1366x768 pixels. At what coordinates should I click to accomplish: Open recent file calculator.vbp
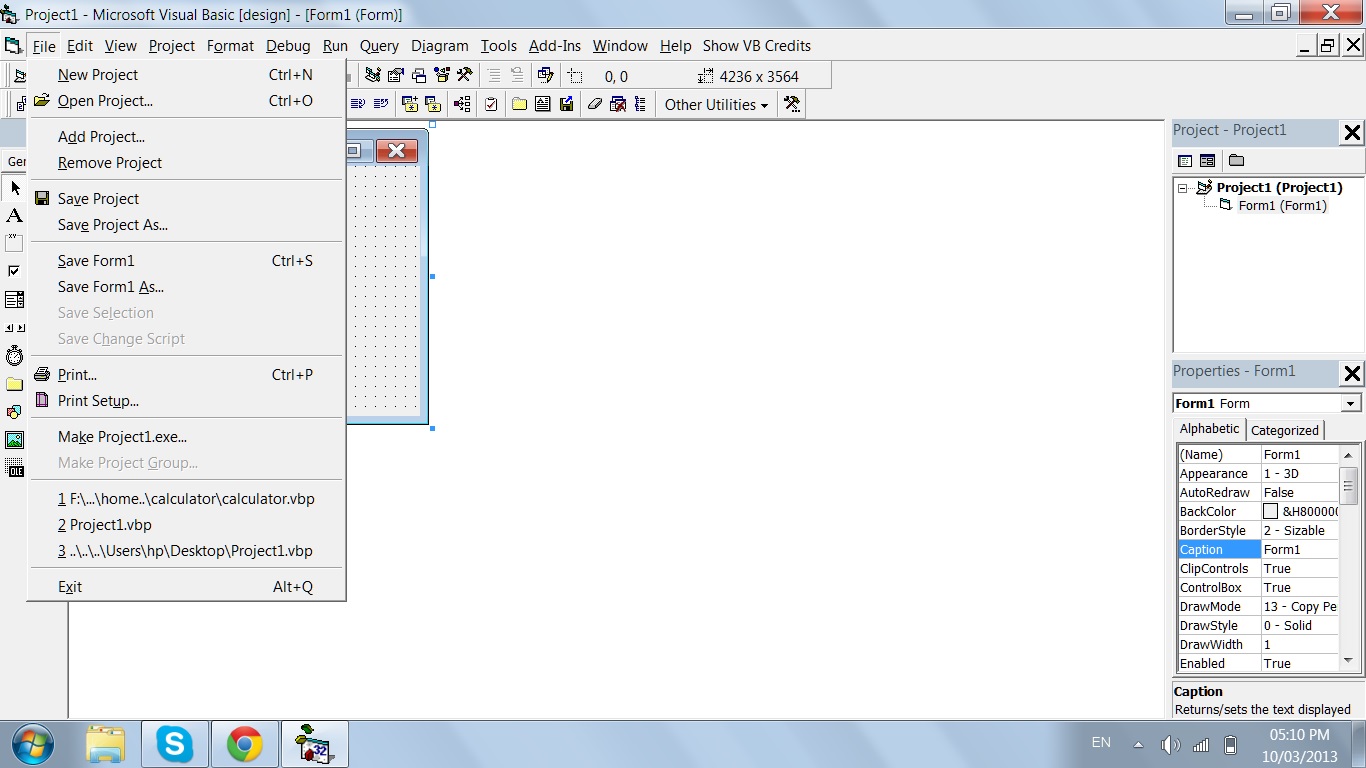point(186,499)
